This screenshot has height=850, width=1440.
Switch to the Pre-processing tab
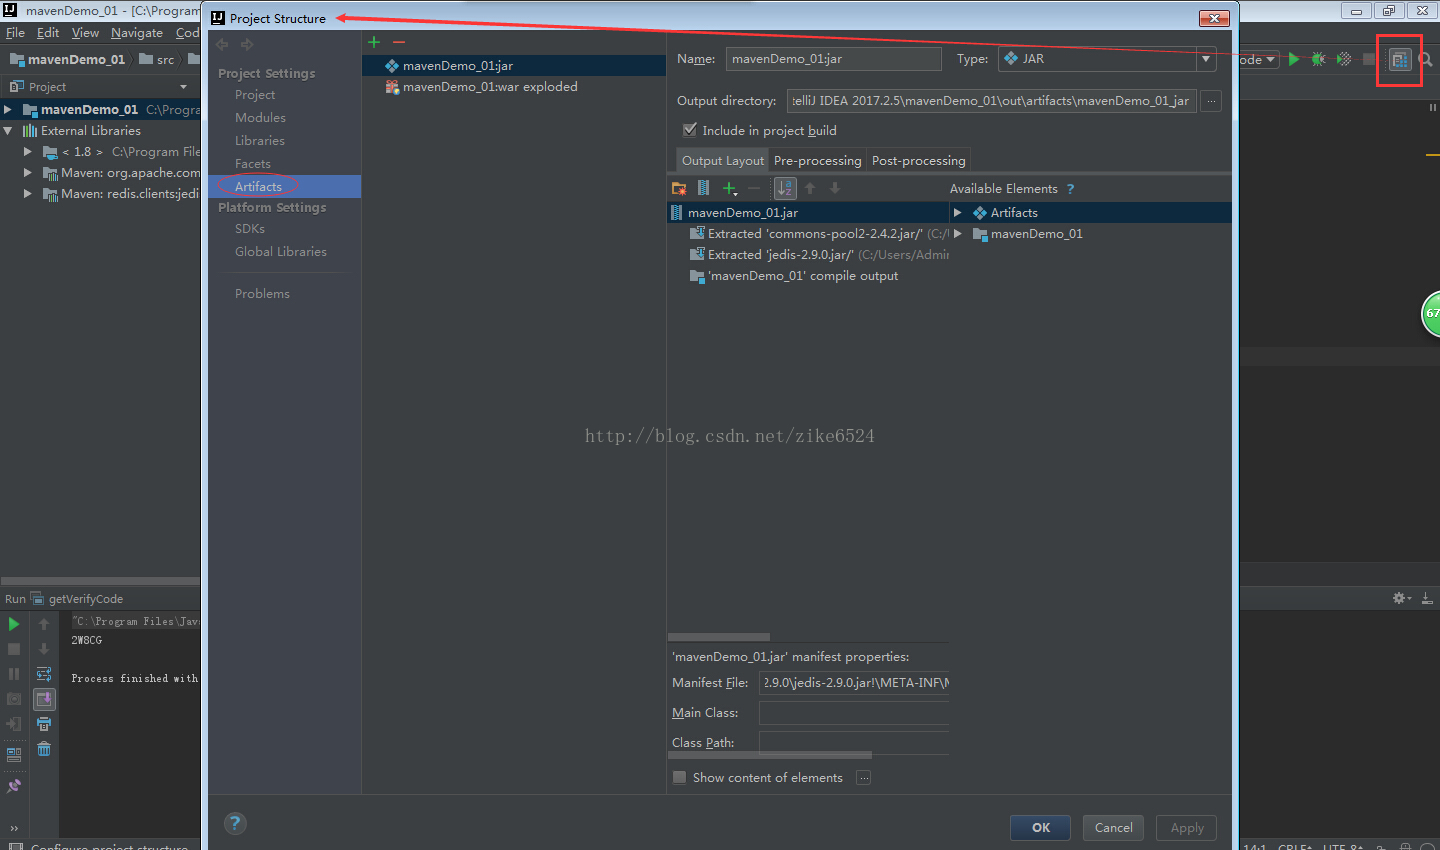(817, 160)
